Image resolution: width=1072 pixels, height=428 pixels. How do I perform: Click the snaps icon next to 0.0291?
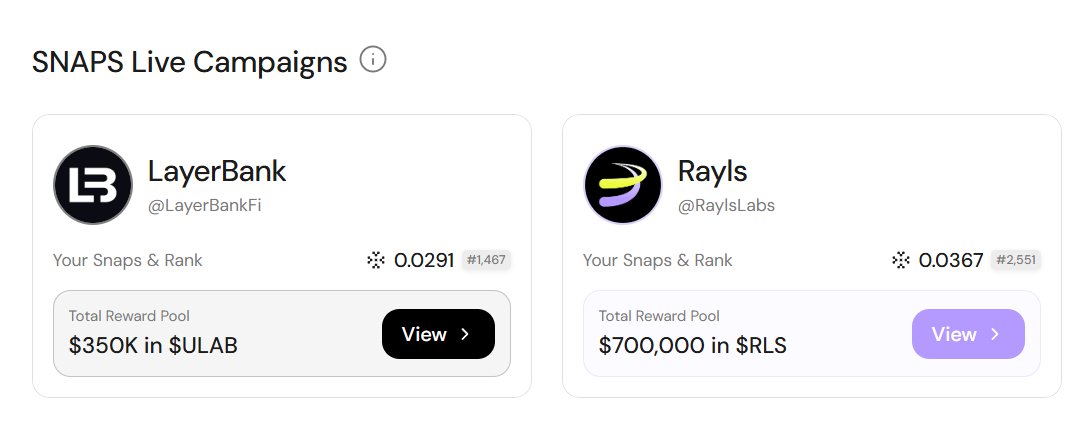coord(376,261)
